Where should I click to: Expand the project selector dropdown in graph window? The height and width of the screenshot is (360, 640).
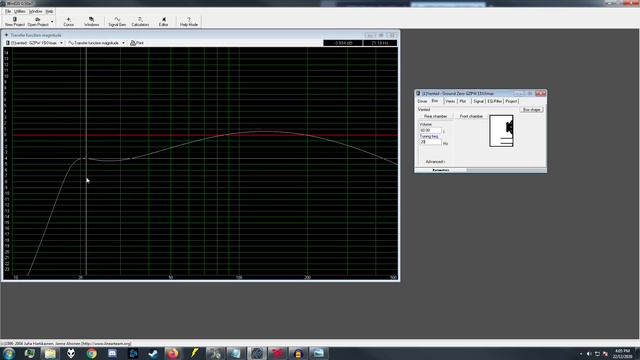62,43
